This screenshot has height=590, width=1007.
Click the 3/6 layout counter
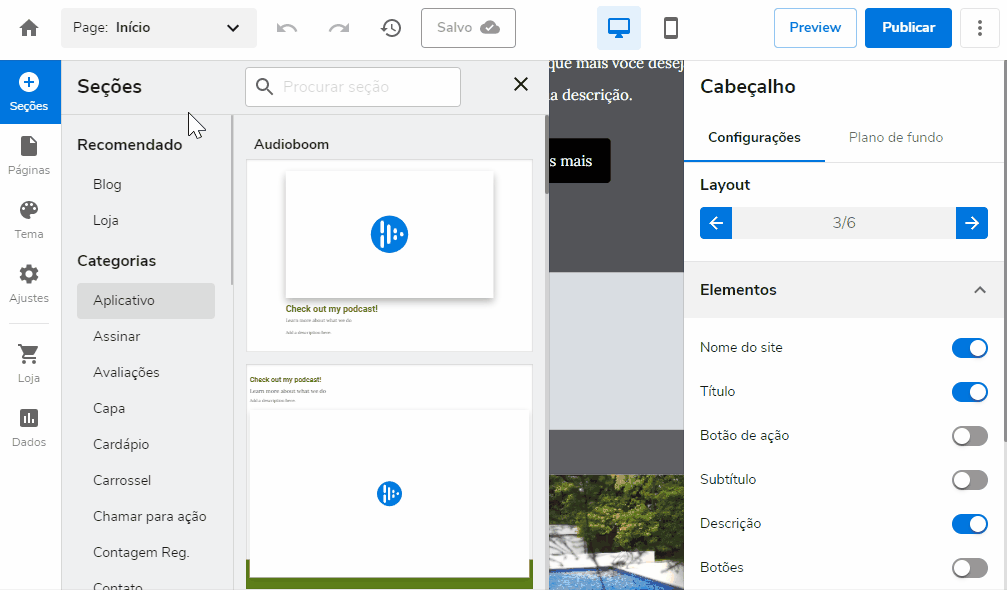pyautogui.click(x=844, y=223)
